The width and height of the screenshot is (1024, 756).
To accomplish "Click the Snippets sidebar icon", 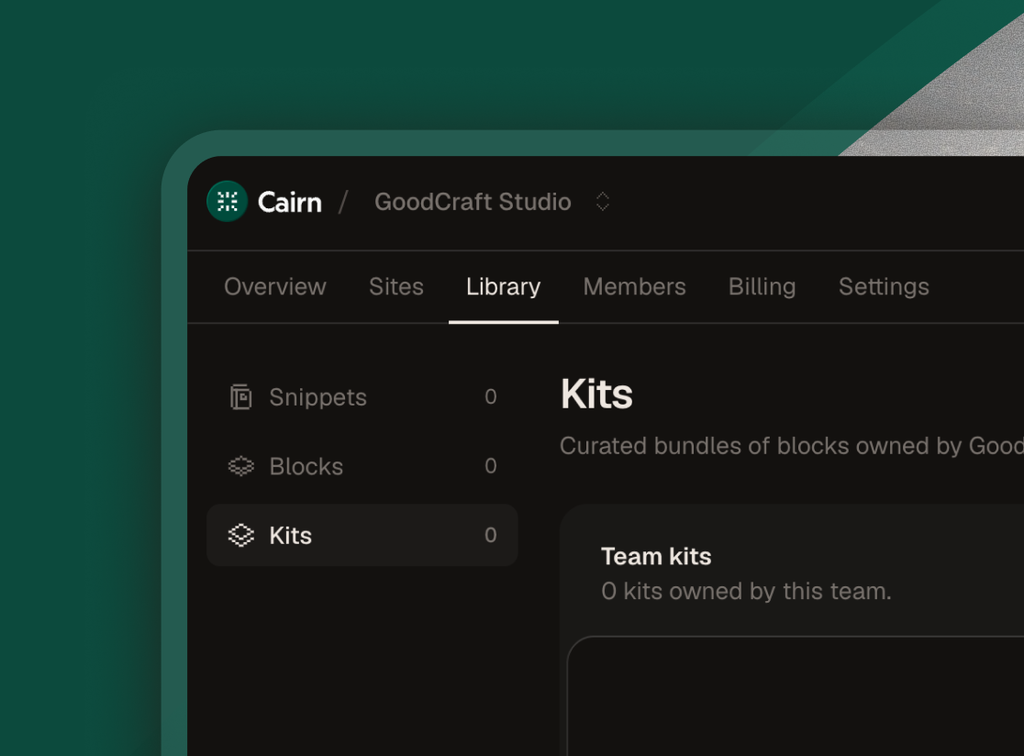I will [241, 397].
